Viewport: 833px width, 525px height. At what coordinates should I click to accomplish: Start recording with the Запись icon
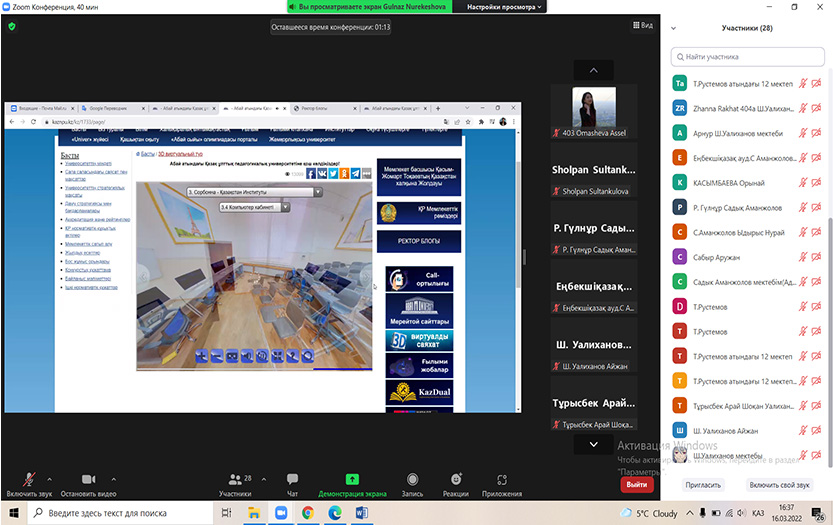click(x=412, y=481)
